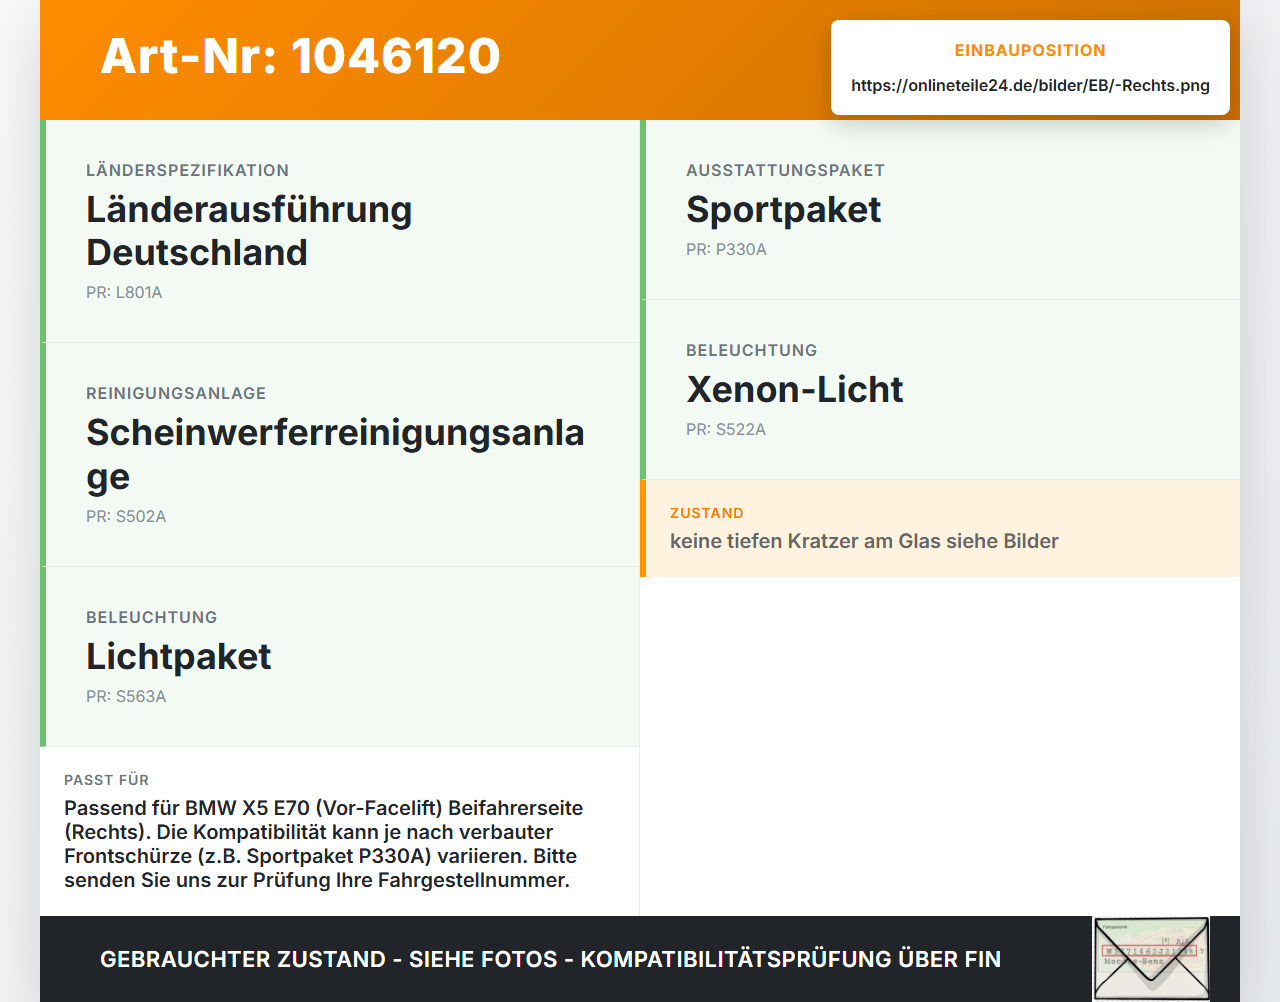This screenshot has height=1002, width=1280.
Task: Click the footer Gebrauchter Zustand banner text
Action: click(550, 959)
